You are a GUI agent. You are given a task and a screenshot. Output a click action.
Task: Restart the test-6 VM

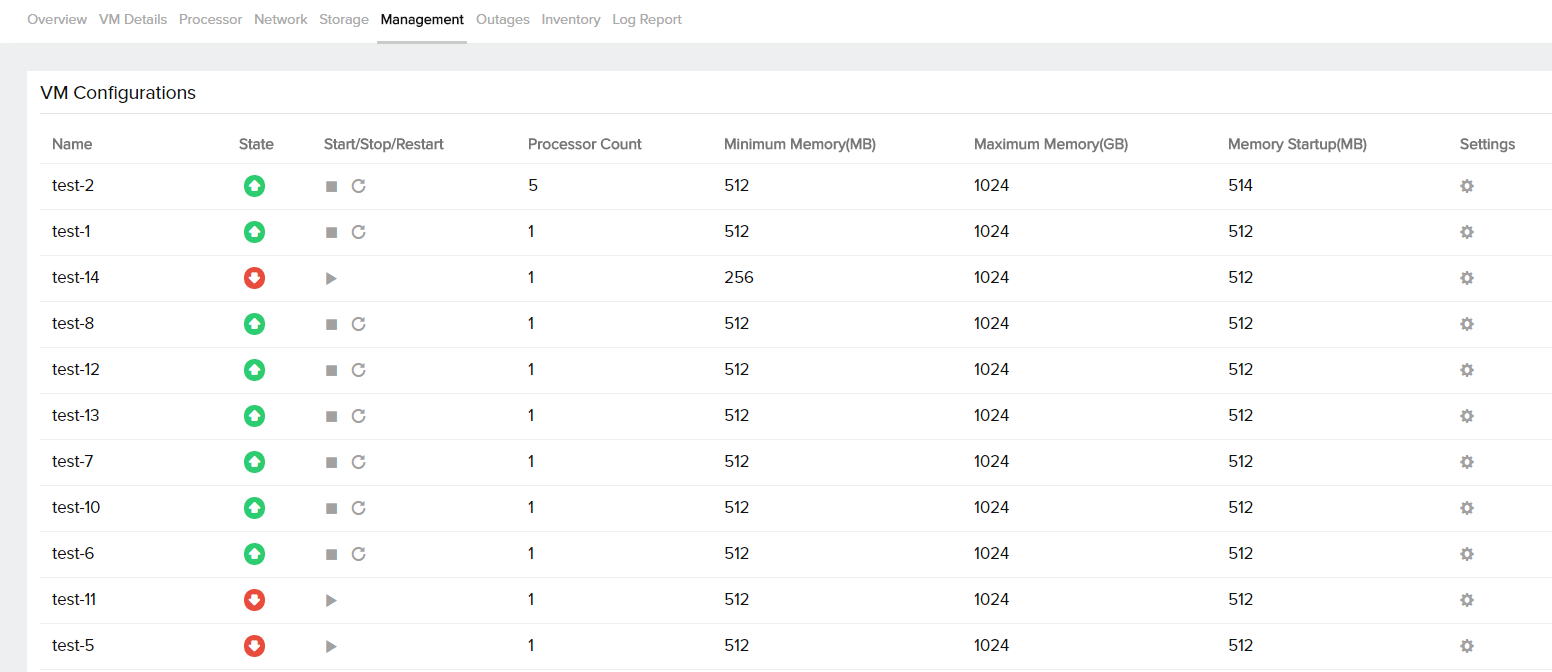359,554
